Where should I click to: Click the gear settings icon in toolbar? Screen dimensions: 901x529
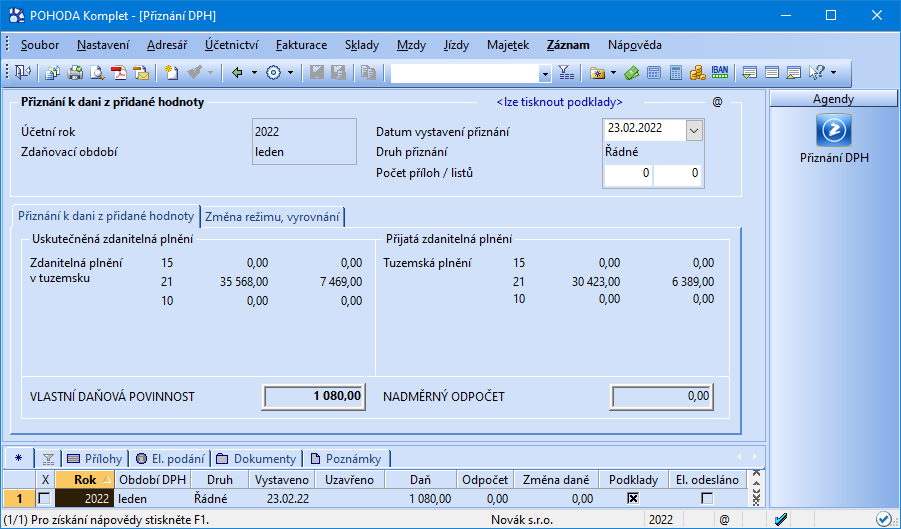[x=274, y=73]
